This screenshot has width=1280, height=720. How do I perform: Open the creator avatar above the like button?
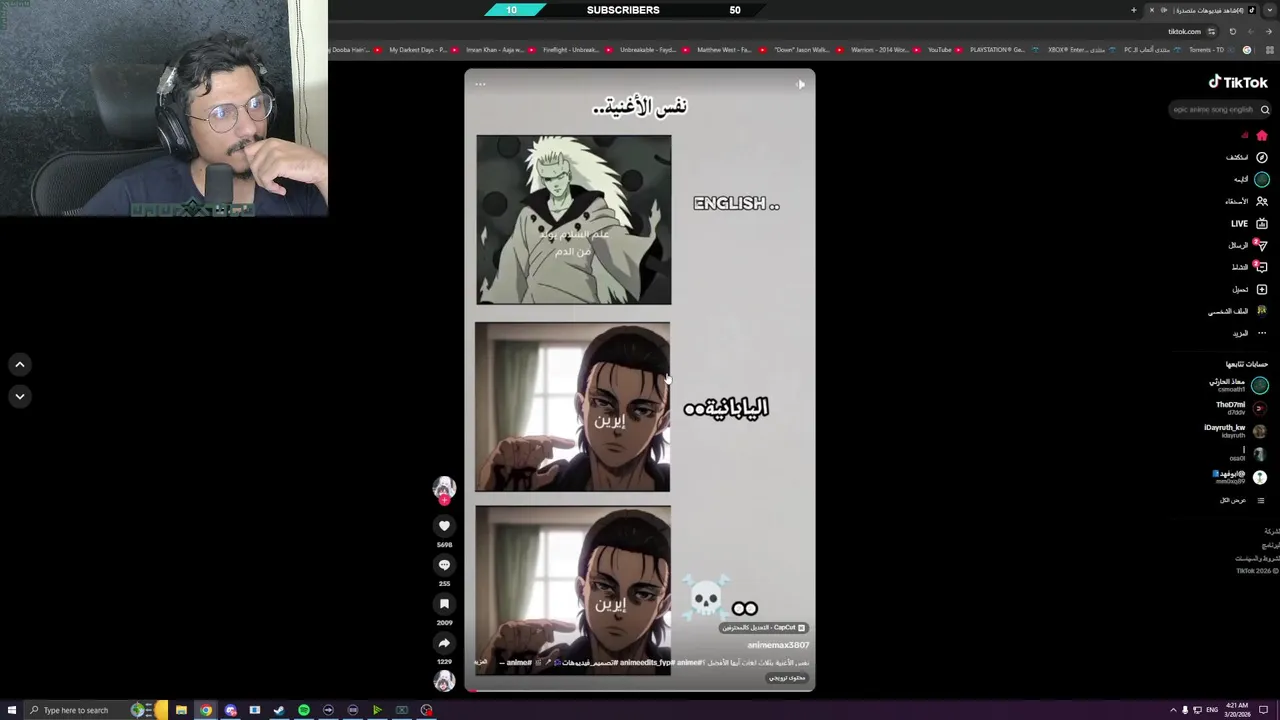445,487
